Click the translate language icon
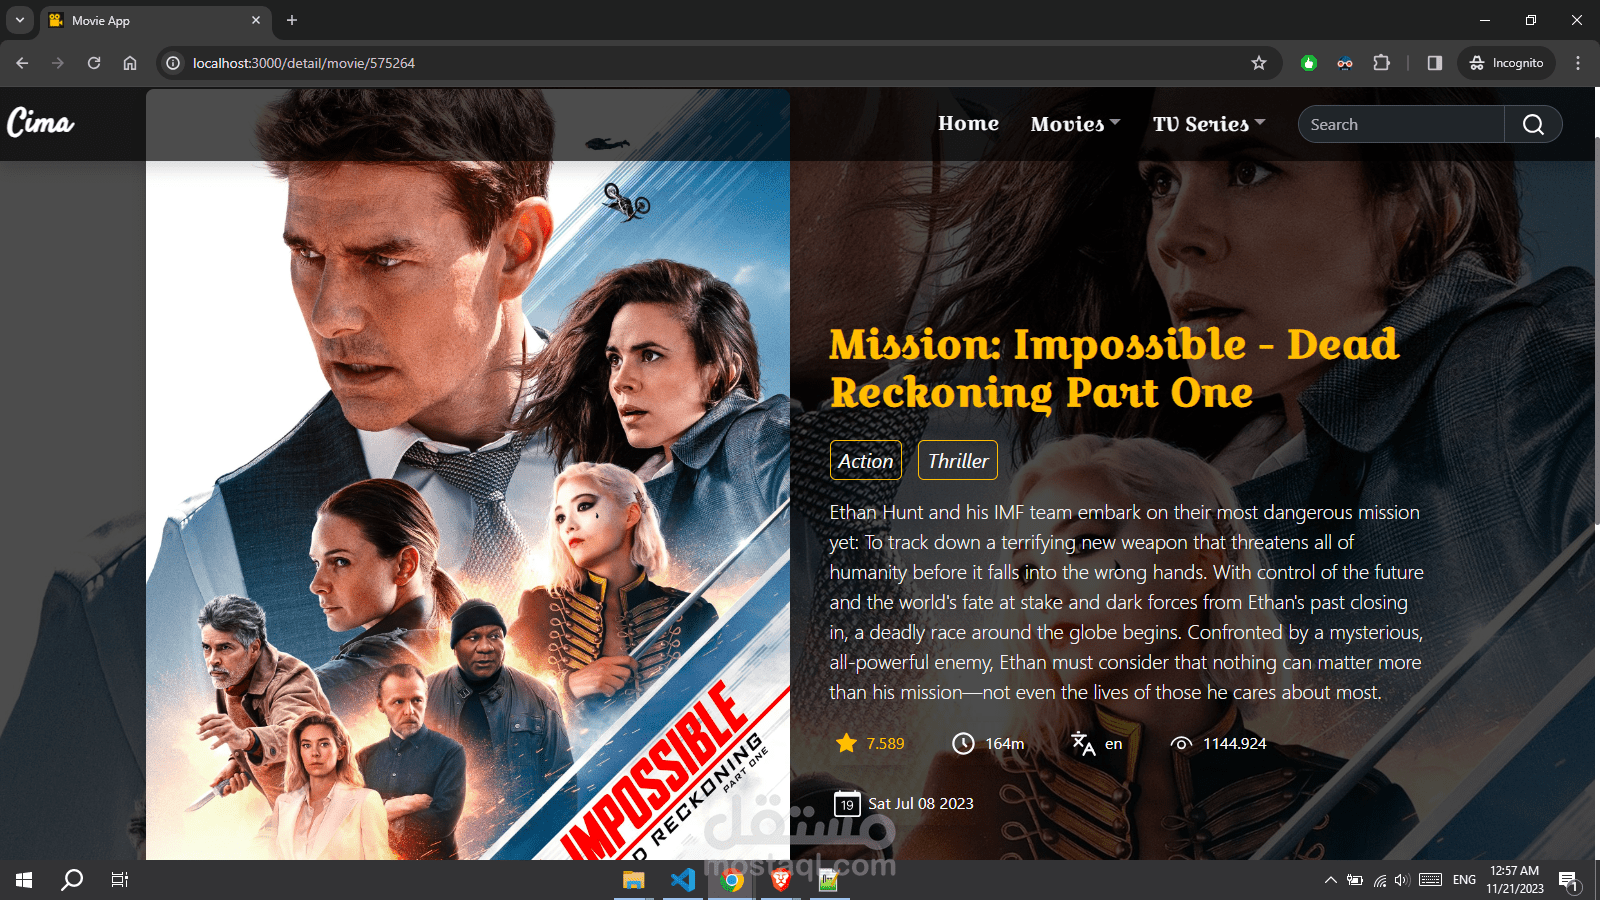The height and width of the screenshot is (900, 1600). click(1083, 743)
